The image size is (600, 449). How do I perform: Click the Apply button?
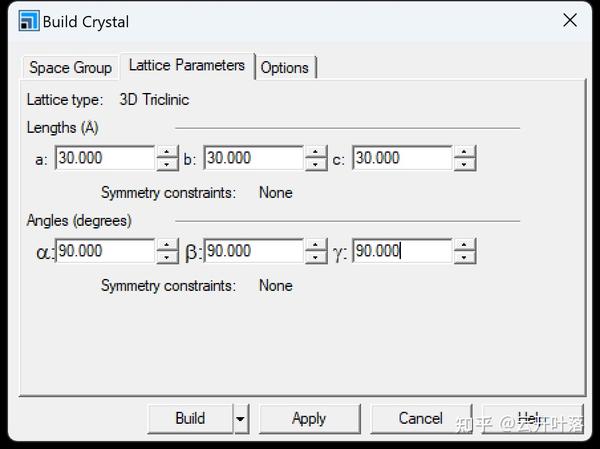pyautogui.click(x=309, y=419)
